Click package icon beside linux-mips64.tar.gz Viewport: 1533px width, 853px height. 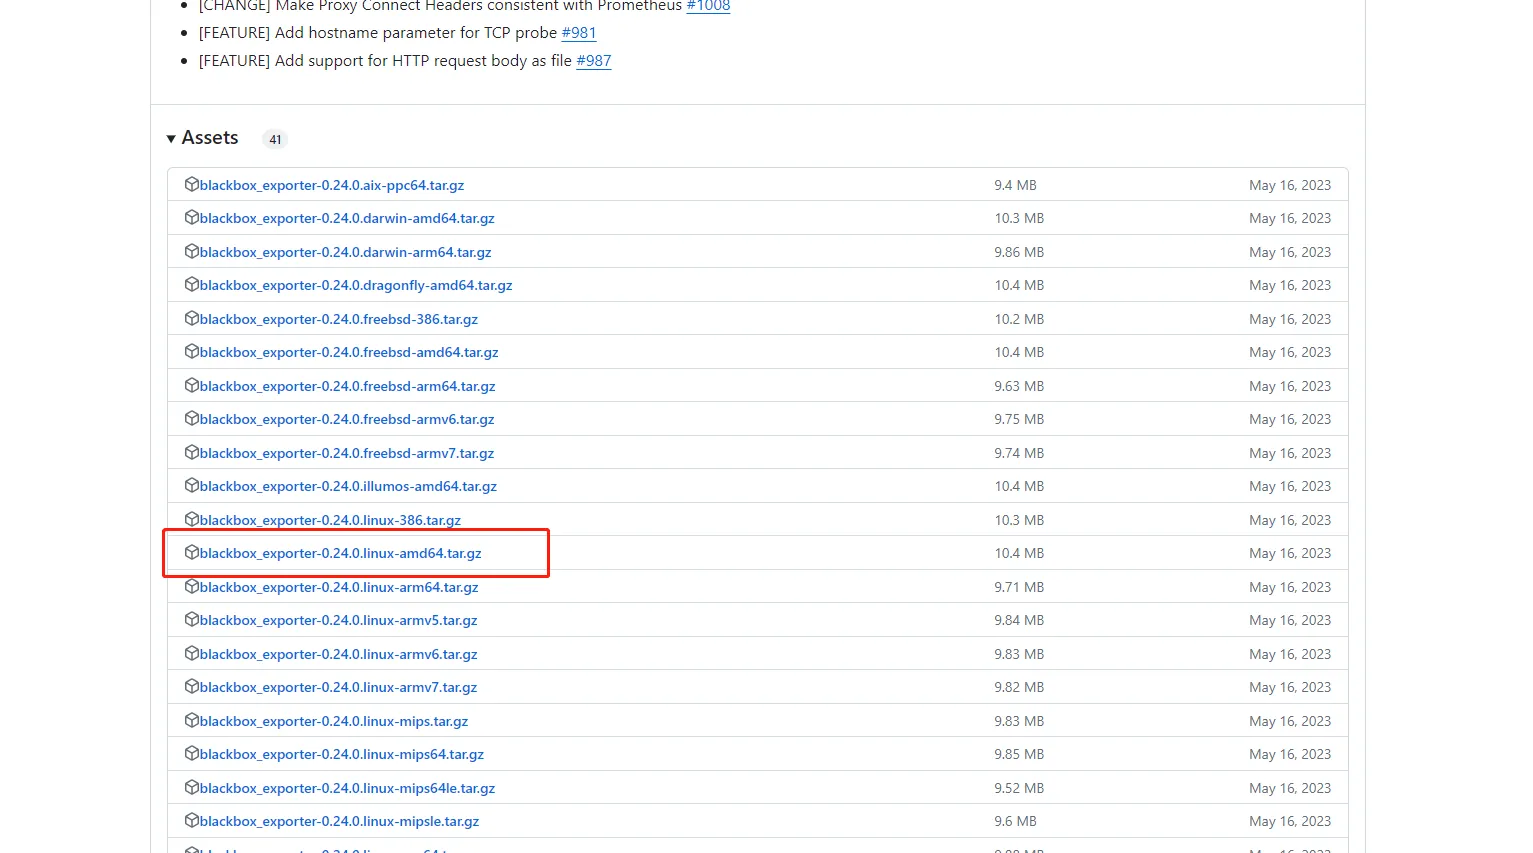[192, 753]
